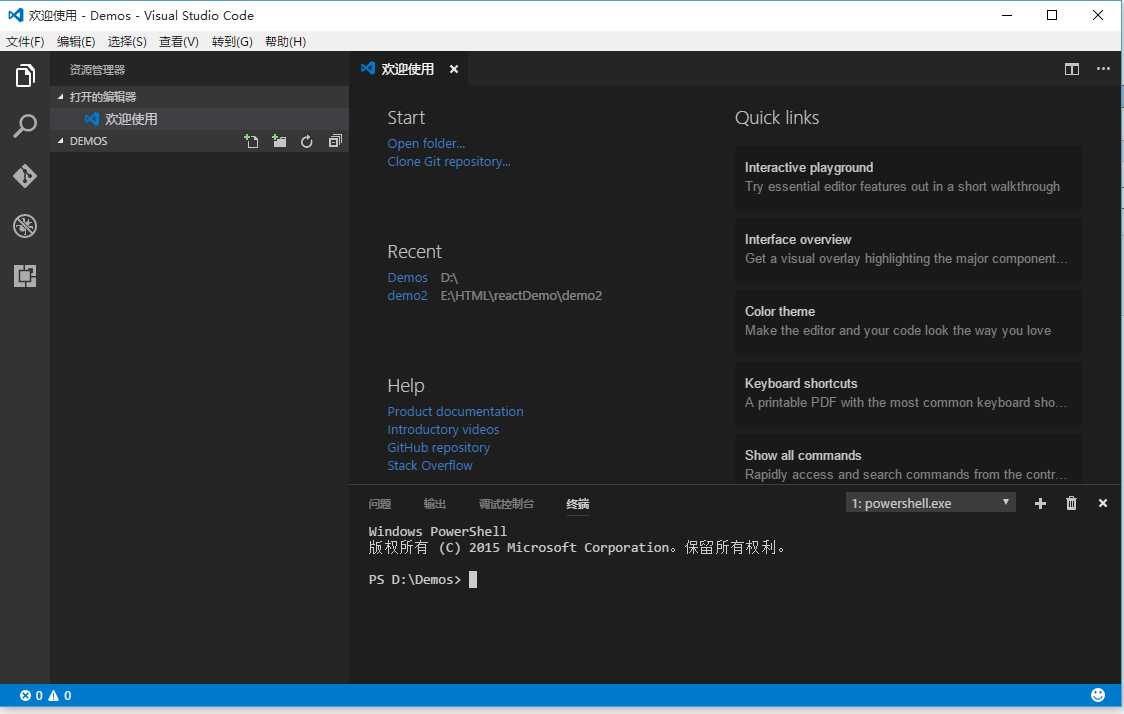Image resolution: width=1124 pixels, height=714 pixels.
Task: Maximize the Visual Studio Code window
Action: click(x=1052, y=15)
